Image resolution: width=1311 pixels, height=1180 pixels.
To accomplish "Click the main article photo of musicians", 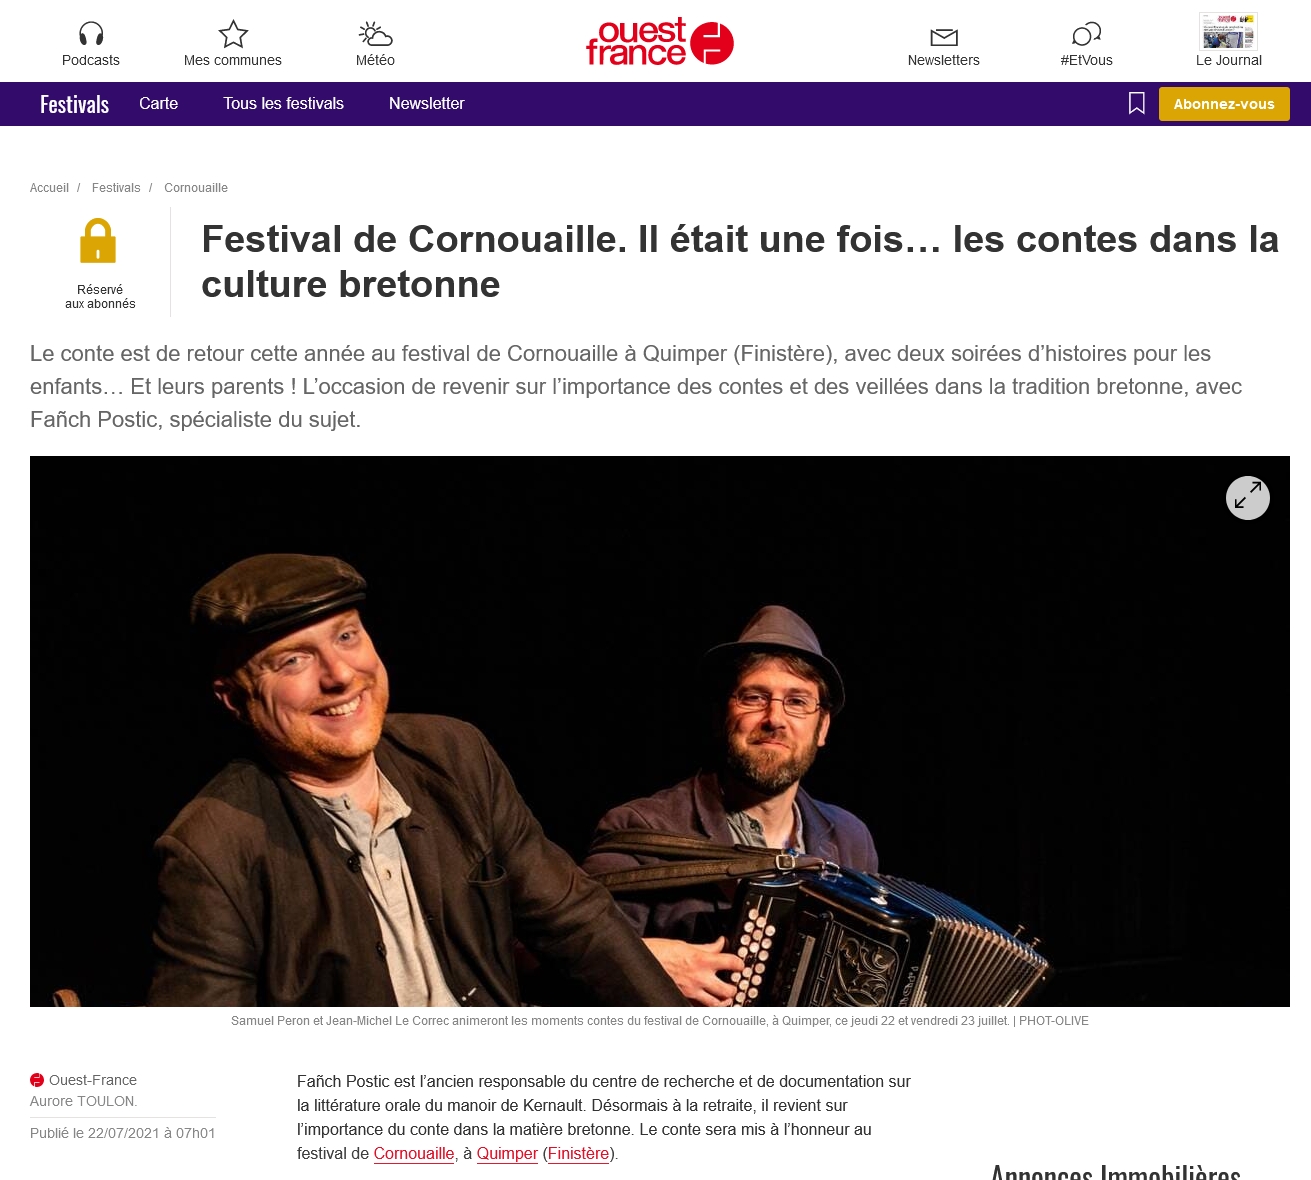I will (x=660, y=731).
